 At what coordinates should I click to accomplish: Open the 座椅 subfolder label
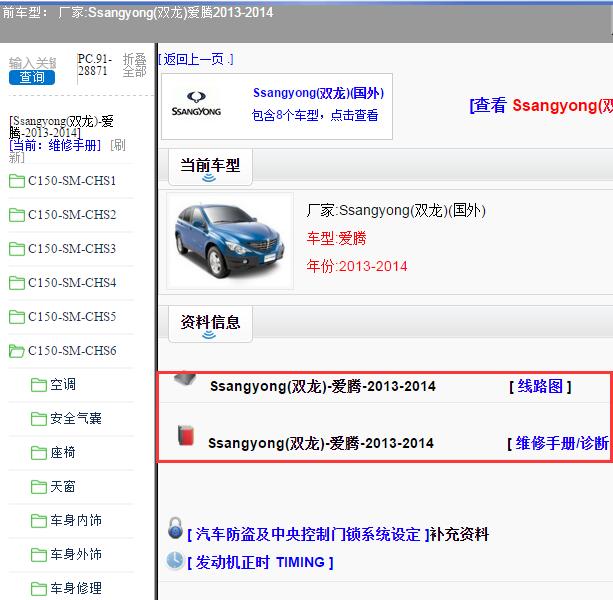click(63, 453)
